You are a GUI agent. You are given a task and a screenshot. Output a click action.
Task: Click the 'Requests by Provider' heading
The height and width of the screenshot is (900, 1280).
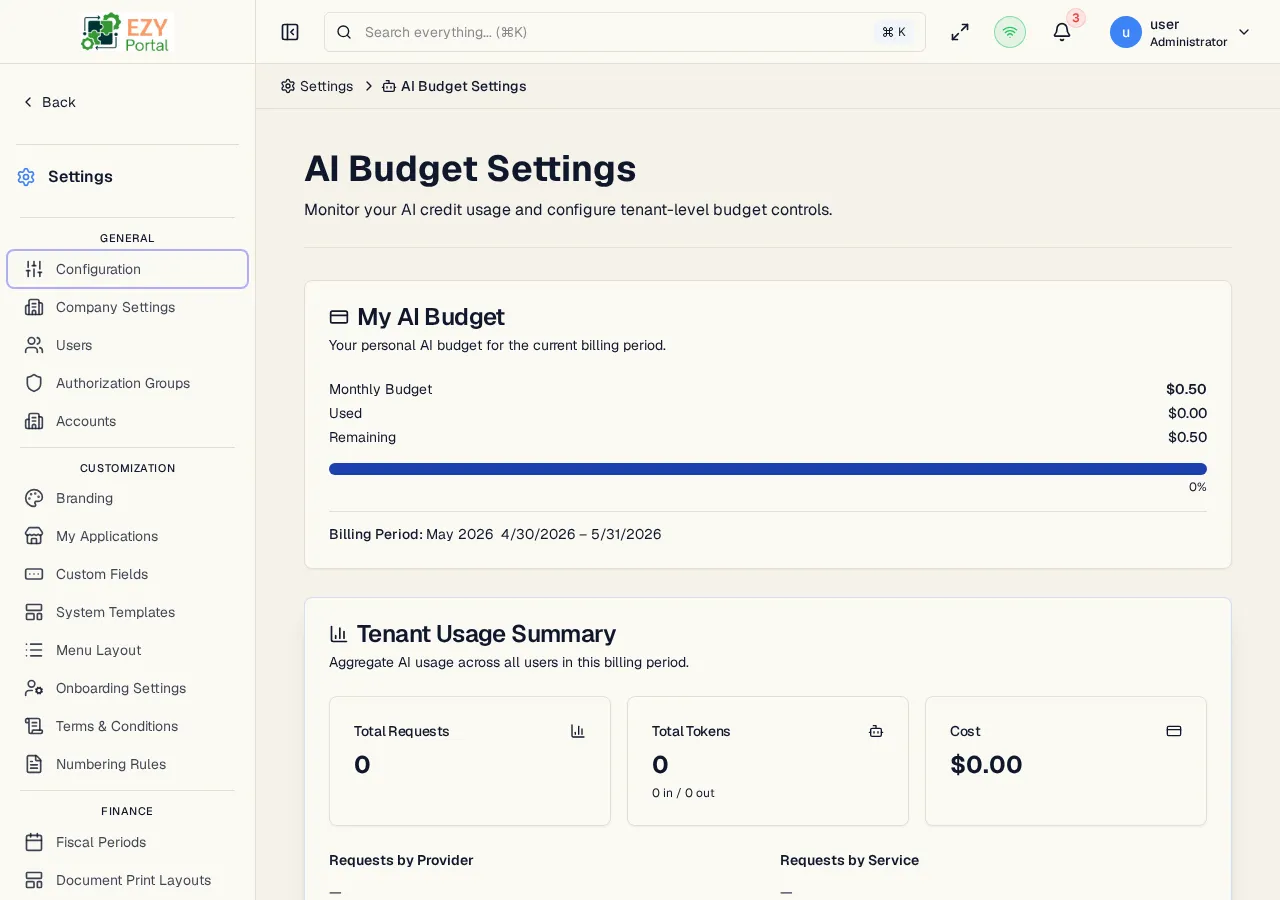(x=401, y=860)
